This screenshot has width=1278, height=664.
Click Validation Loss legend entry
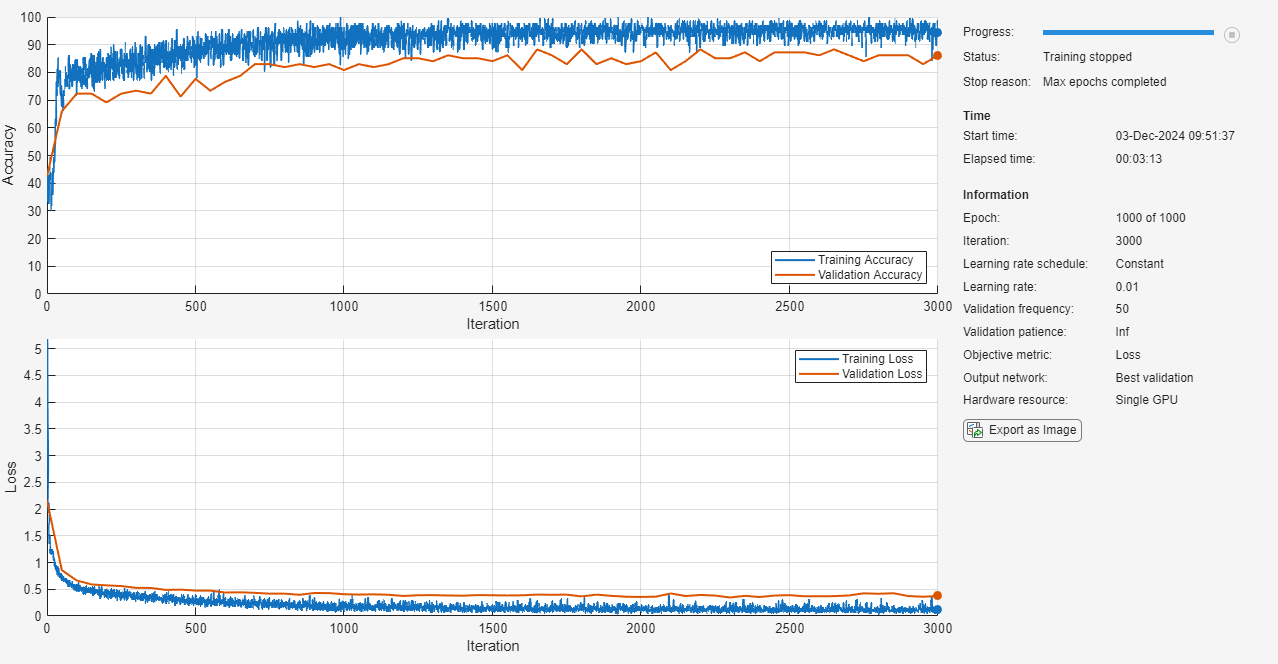[861, 374]
